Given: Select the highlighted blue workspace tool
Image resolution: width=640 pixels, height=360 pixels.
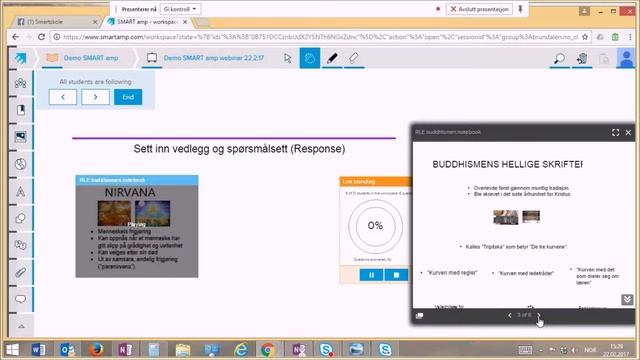Looking at the screenshot, I should pos(310,58).
